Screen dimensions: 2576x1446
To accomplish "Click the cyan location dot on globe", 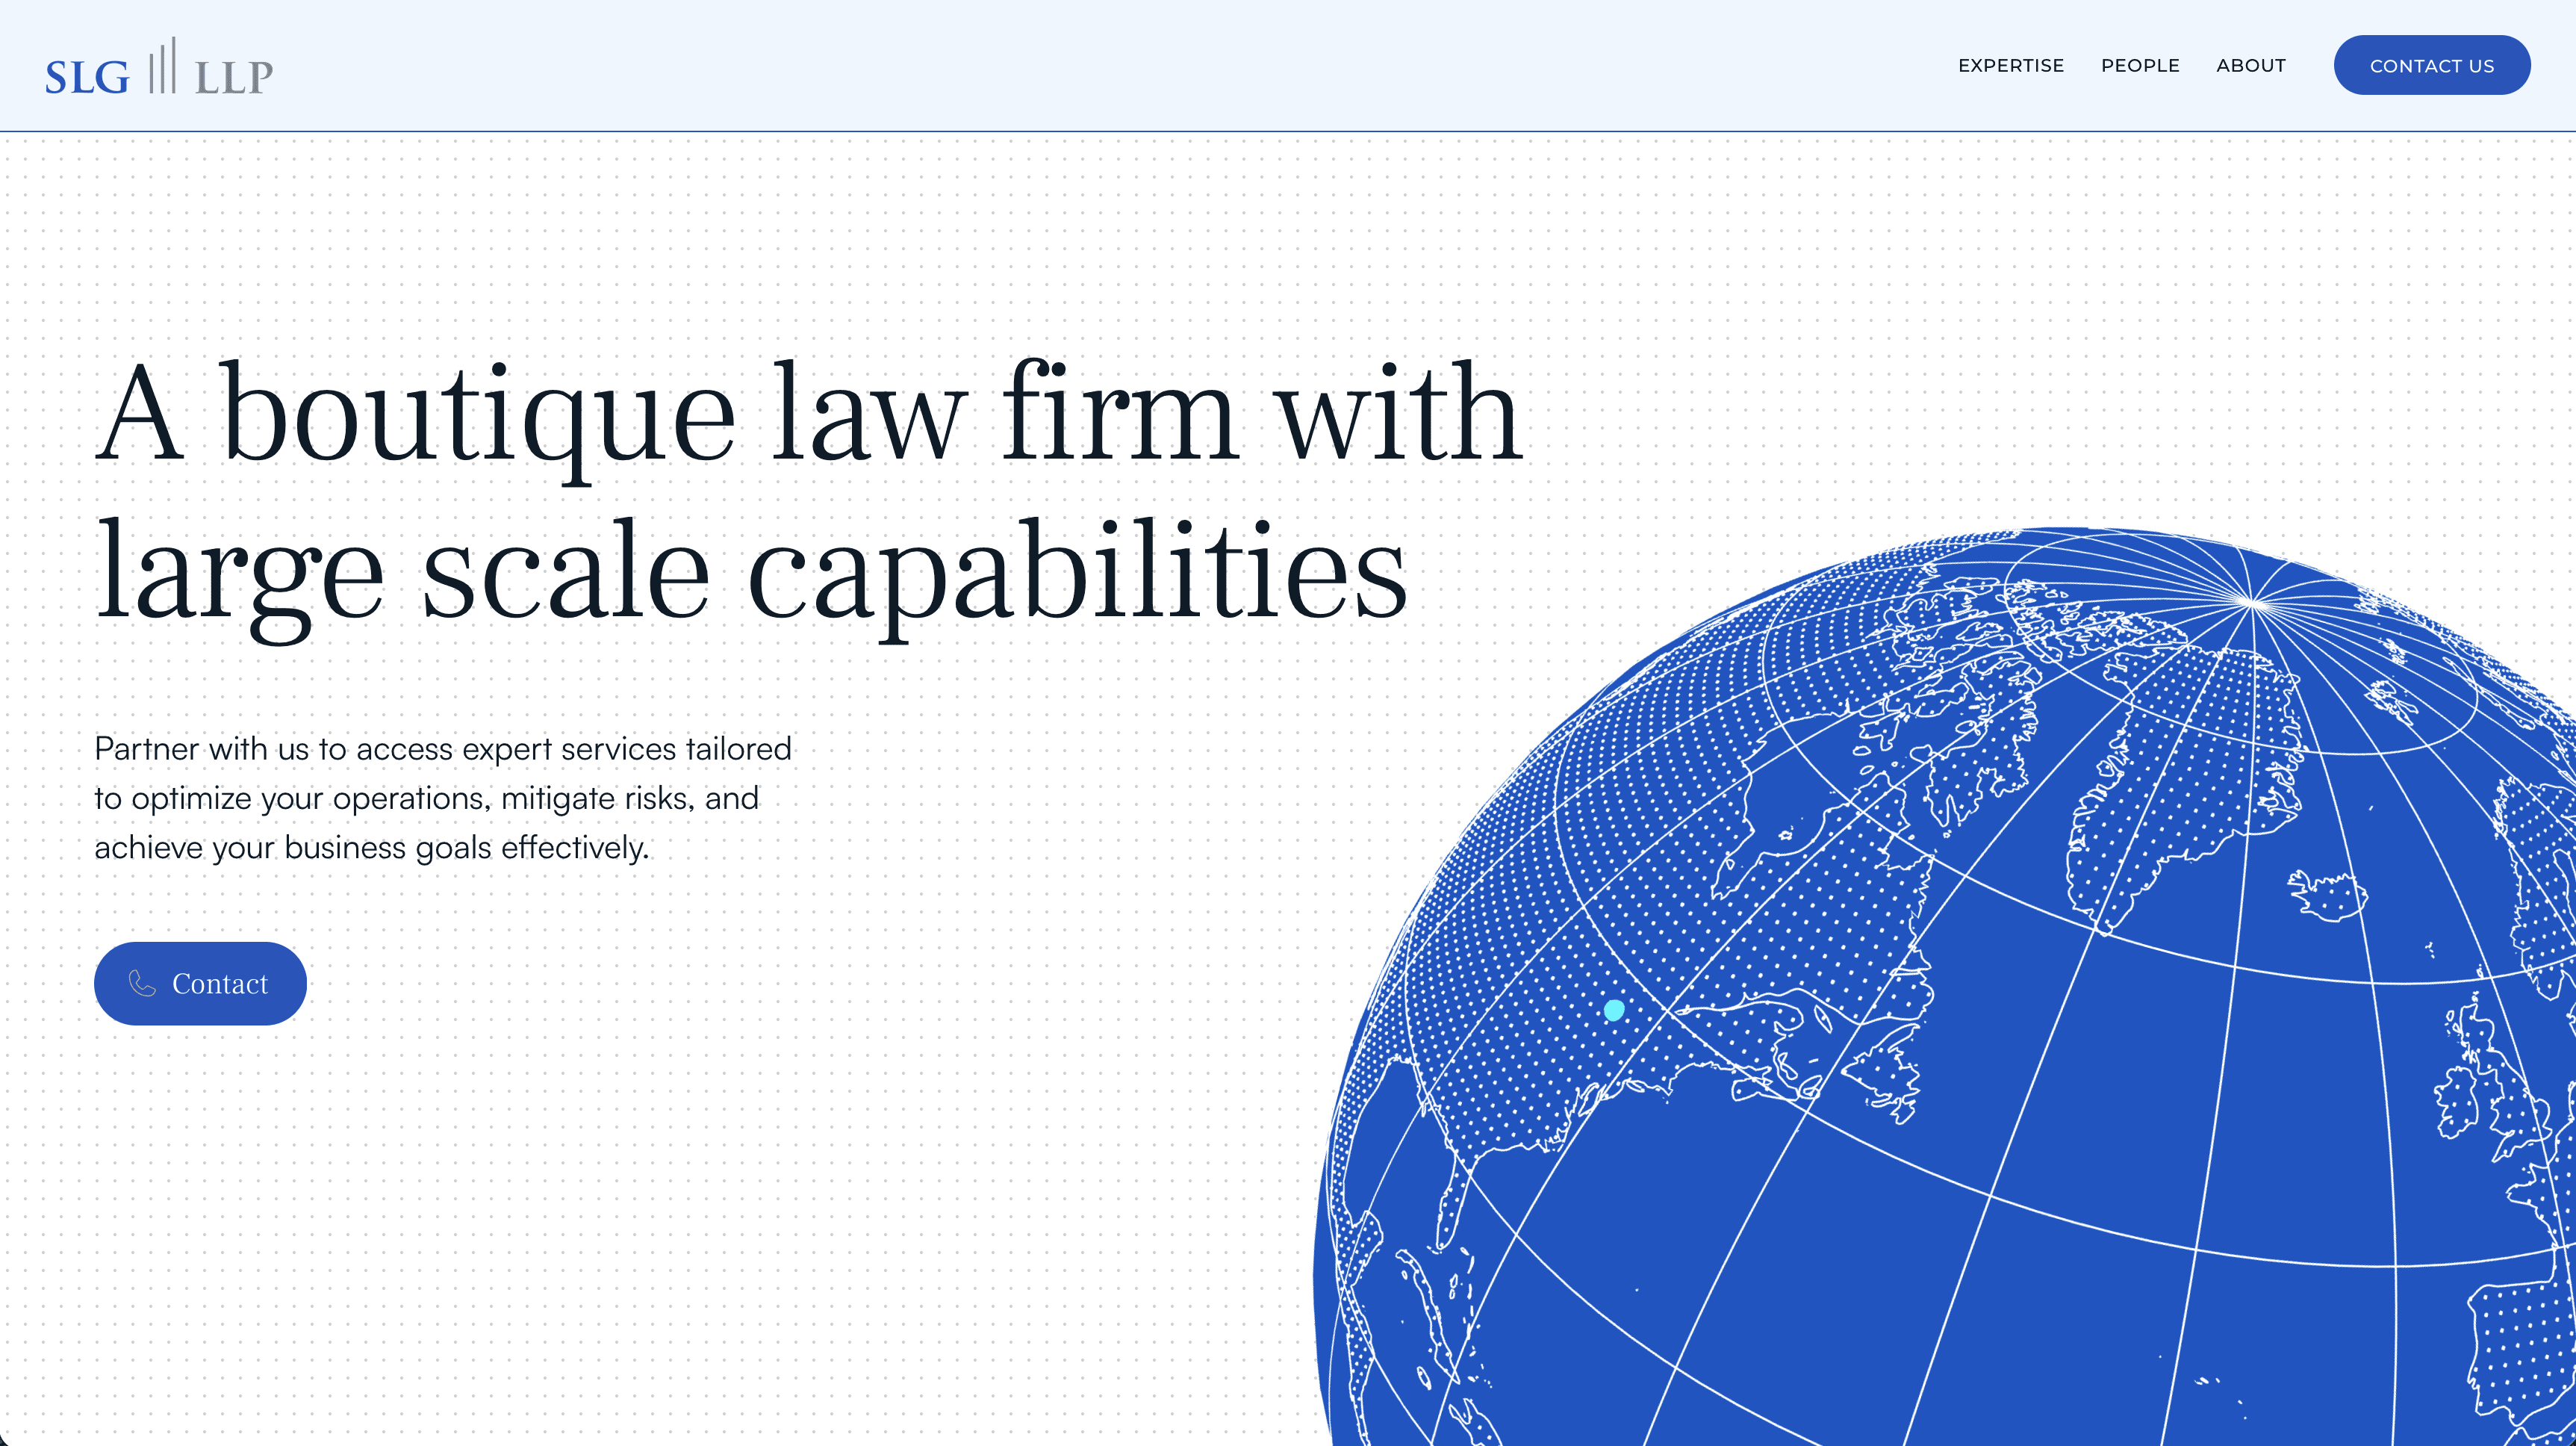I will [x=1614, y=1010].
